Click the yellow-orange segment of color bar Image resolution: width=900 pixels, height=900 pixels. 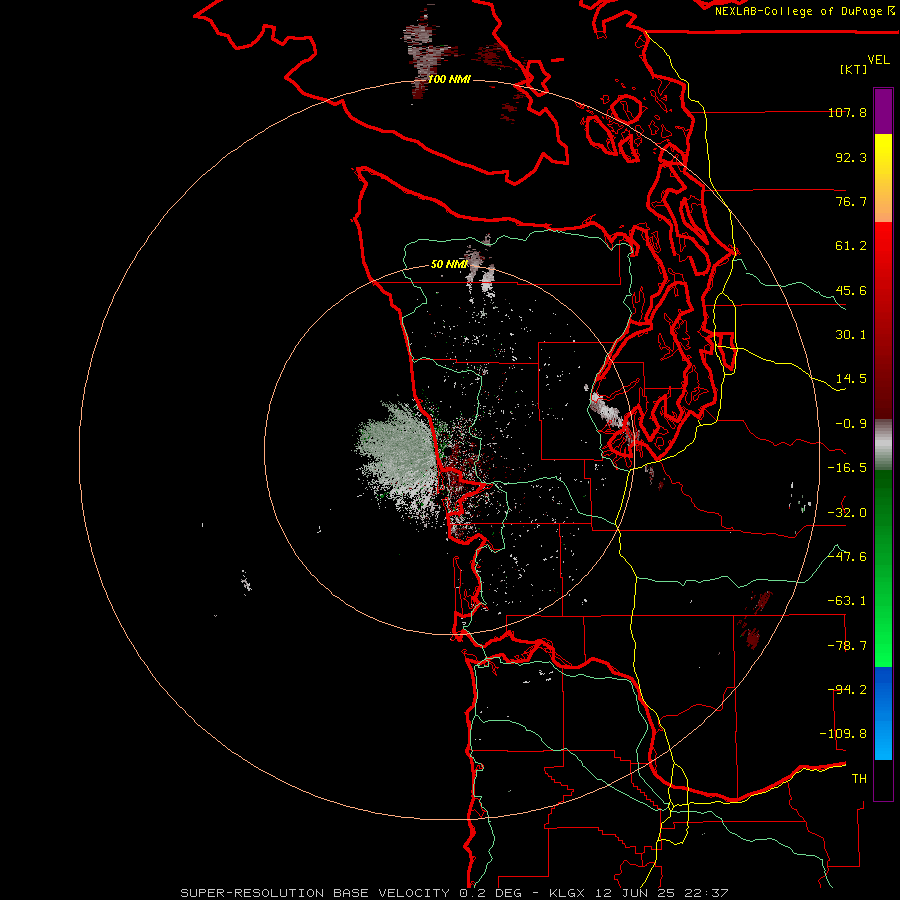(x=883, y=178)
